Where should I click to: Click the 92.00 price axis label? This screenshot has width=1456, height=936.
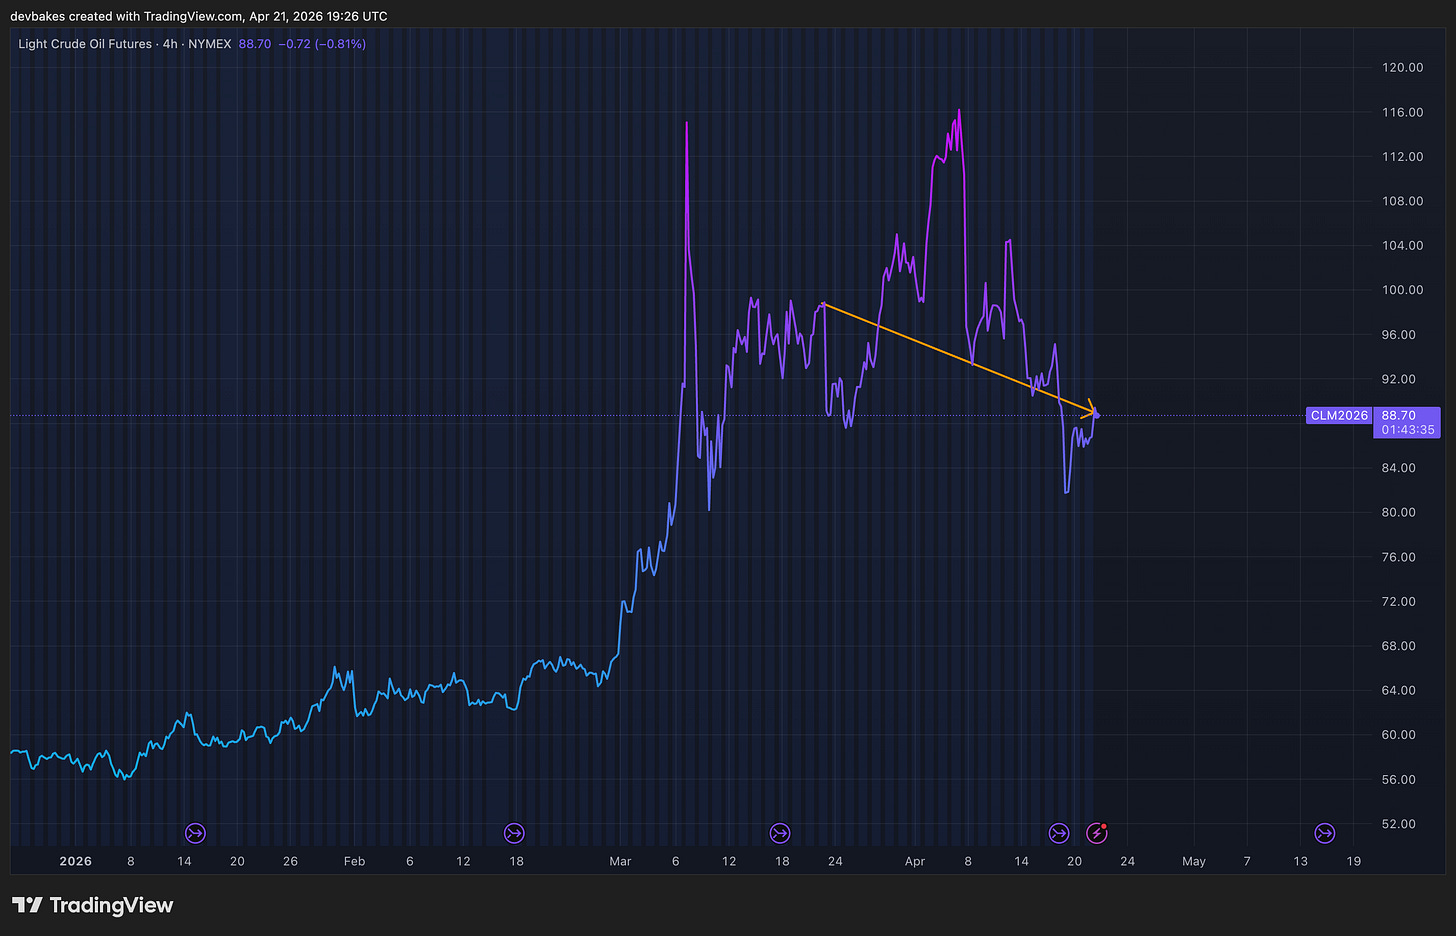(1399, 379)
